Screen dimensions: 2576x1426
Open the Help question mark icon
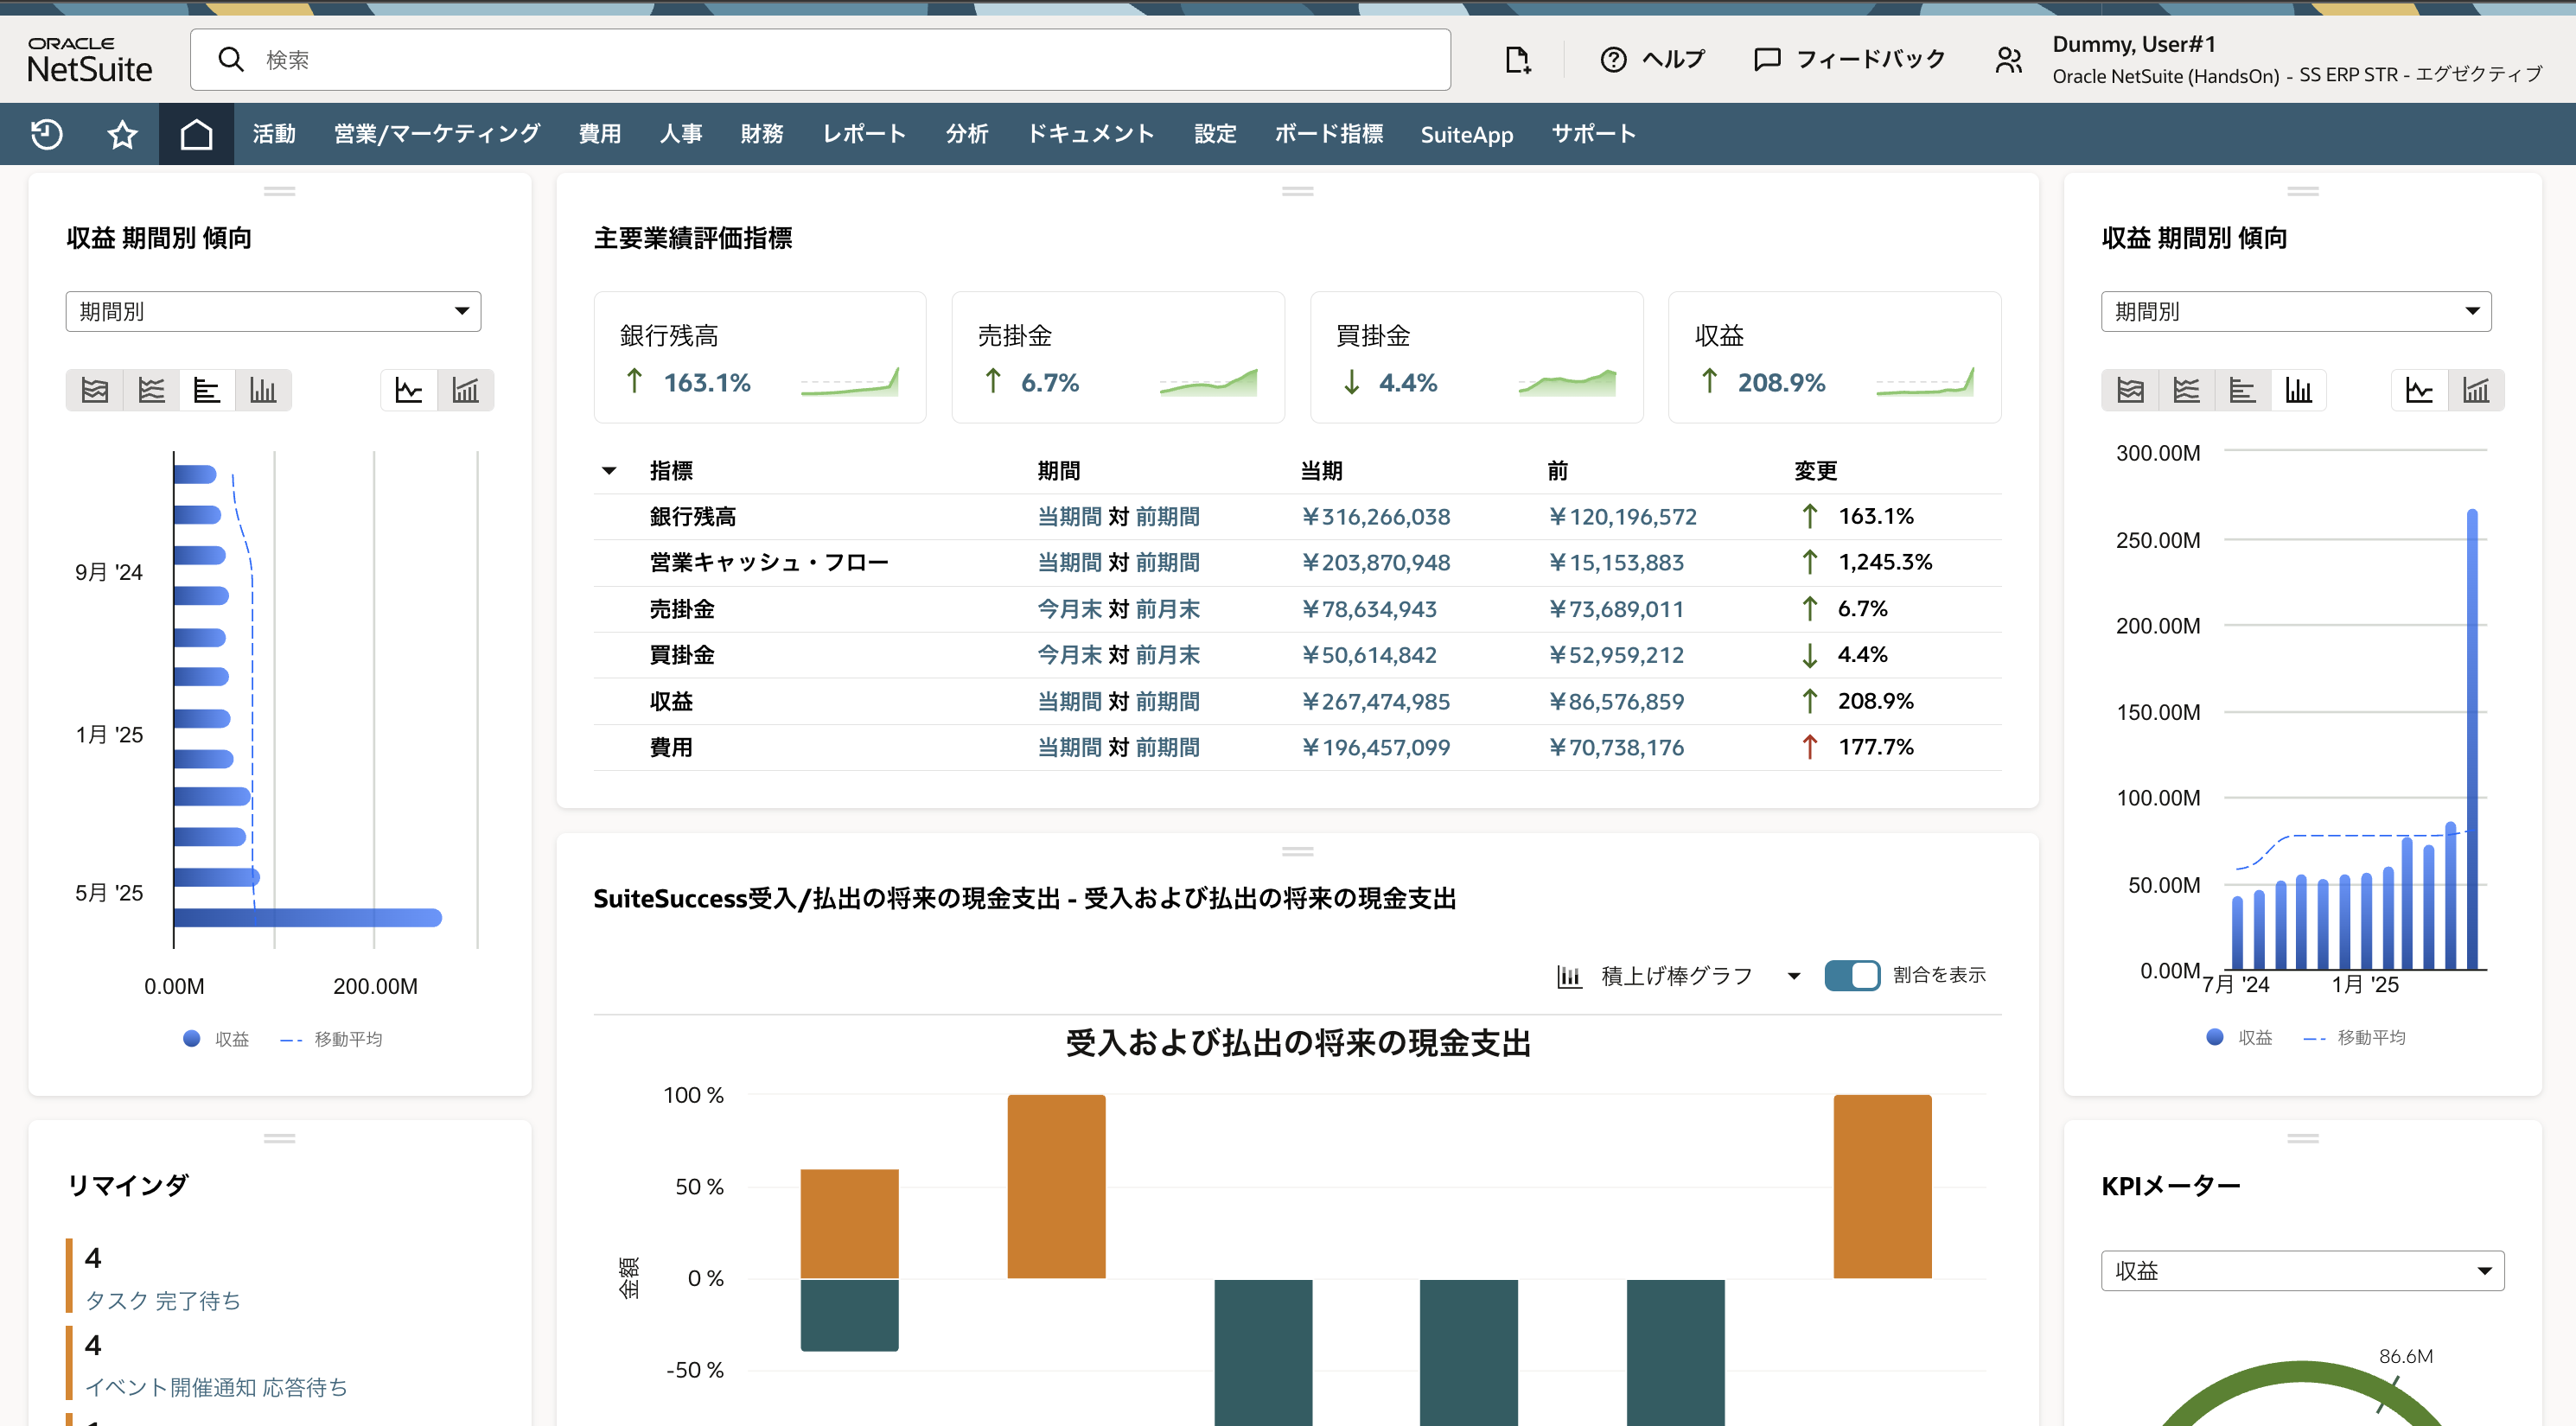1612,59
